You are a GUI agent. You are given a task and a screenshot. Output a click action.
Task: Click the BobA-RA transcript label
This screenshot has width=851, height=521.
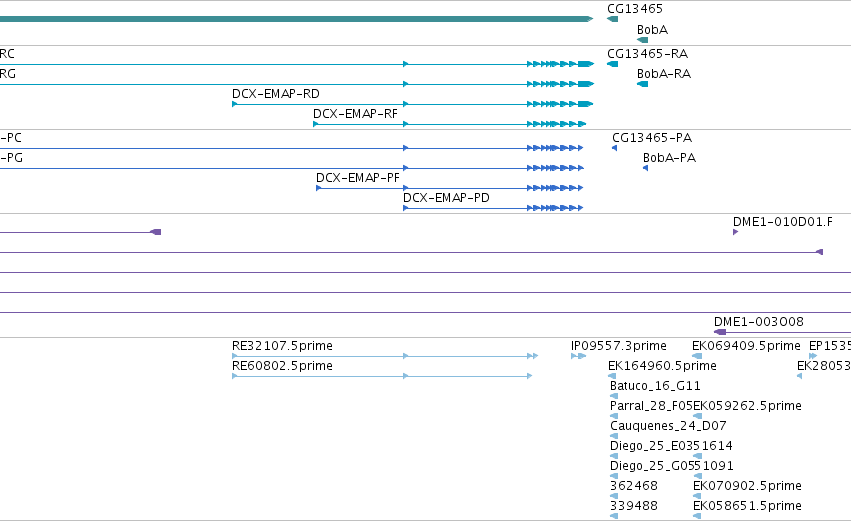pyautogui.click(x=663, y=74)
